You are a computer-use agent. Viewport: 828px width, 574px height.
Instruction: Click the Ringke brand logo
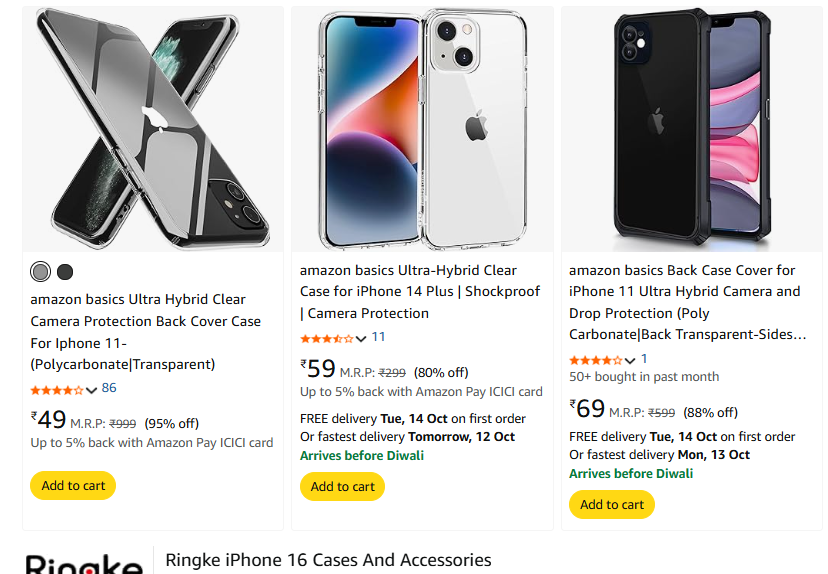click(x=84, y=565)
